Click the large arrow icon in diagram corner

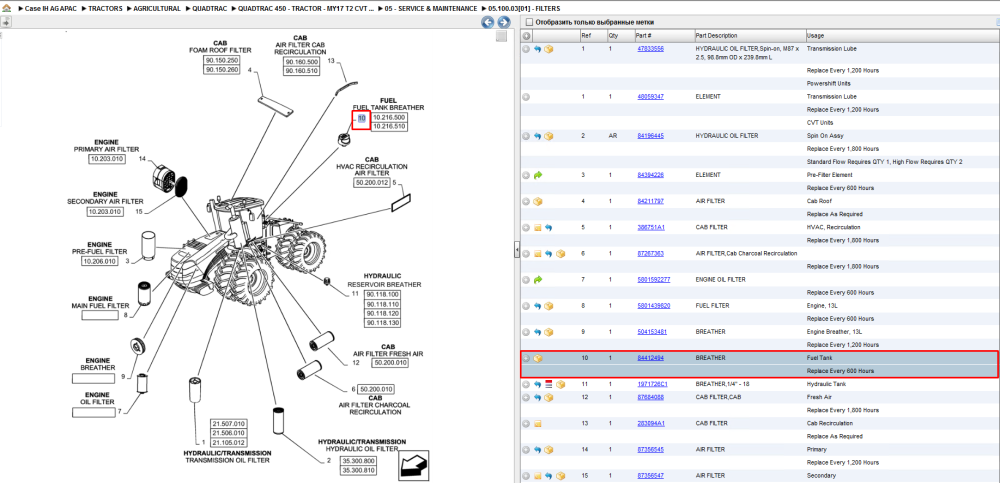tap(413, 465)
